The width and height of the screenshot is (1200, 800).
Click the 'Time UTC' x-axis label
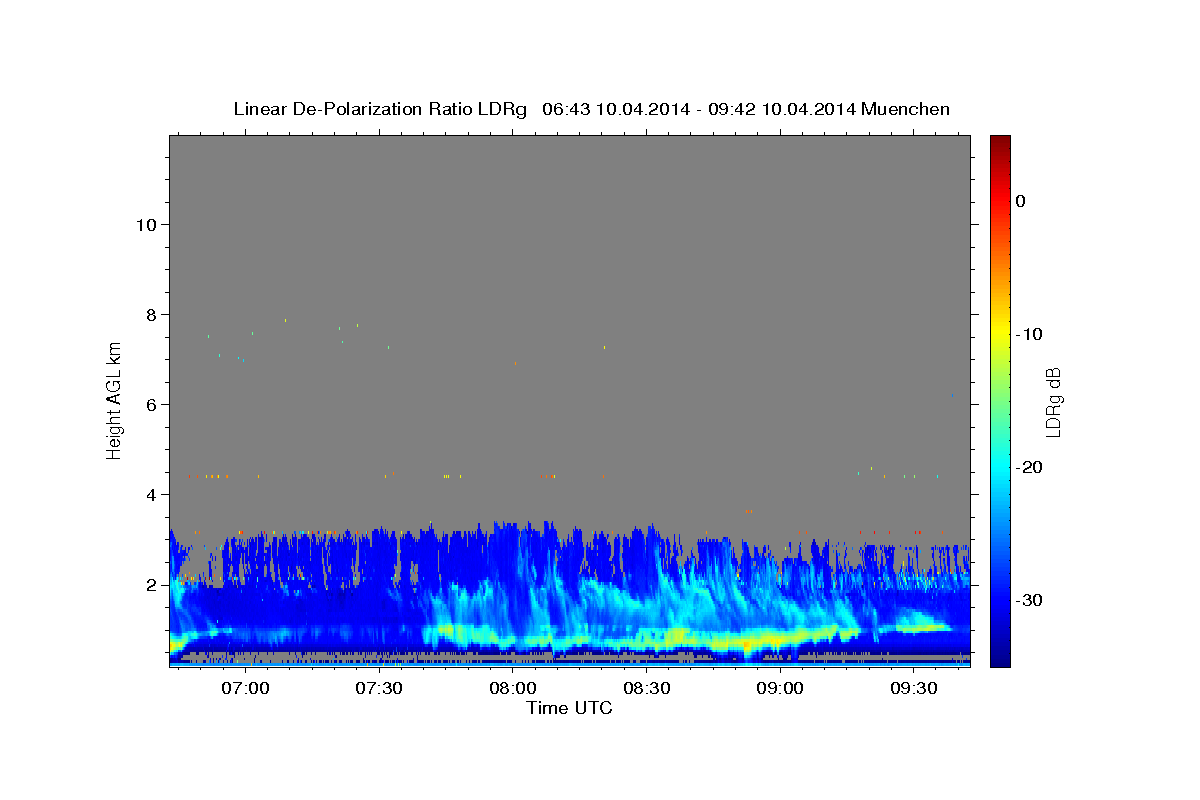click(569, 708)
